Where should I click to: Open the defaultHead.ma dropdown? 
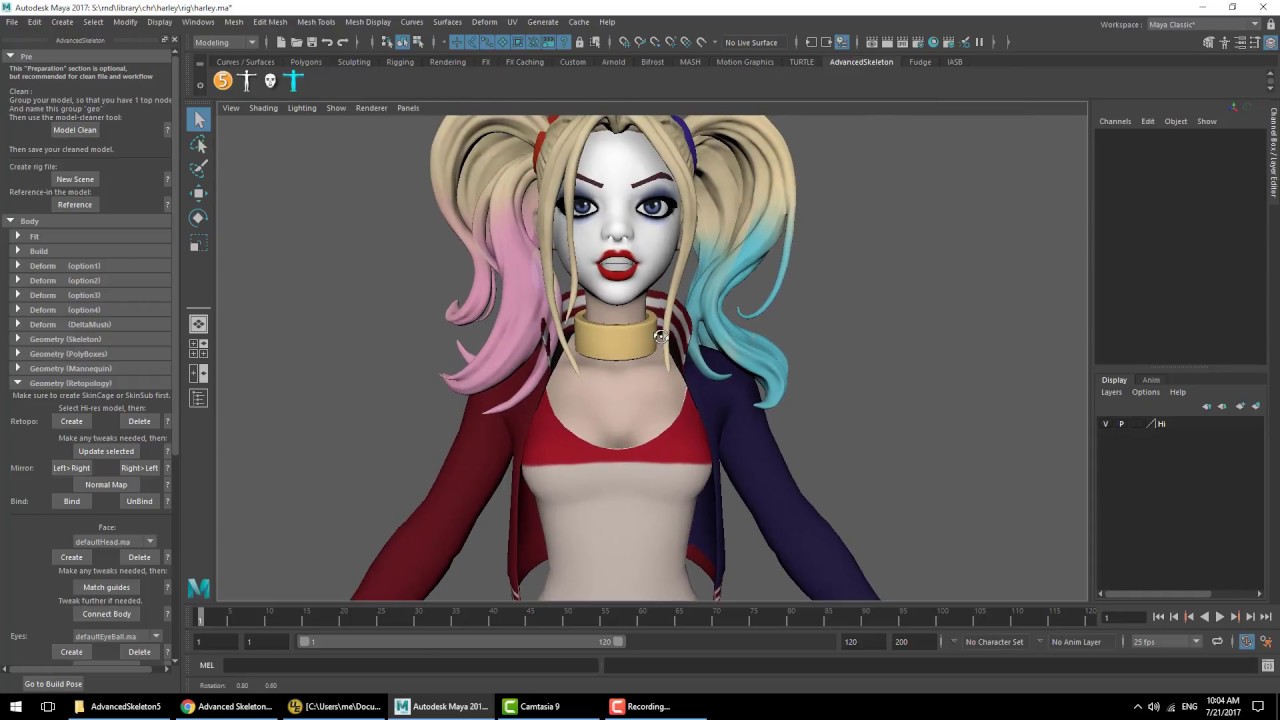(x=114, y=542)
